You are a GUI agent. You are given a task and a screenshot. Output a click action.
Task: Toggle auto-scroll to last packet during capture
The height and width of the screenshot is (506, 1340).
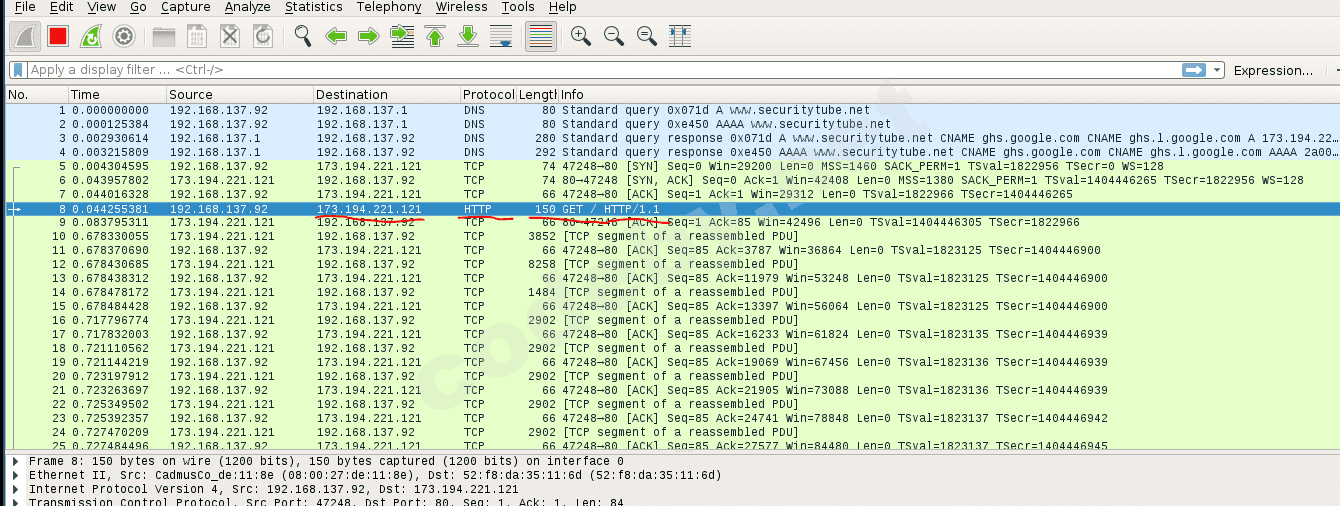click(x=501, y=37)
